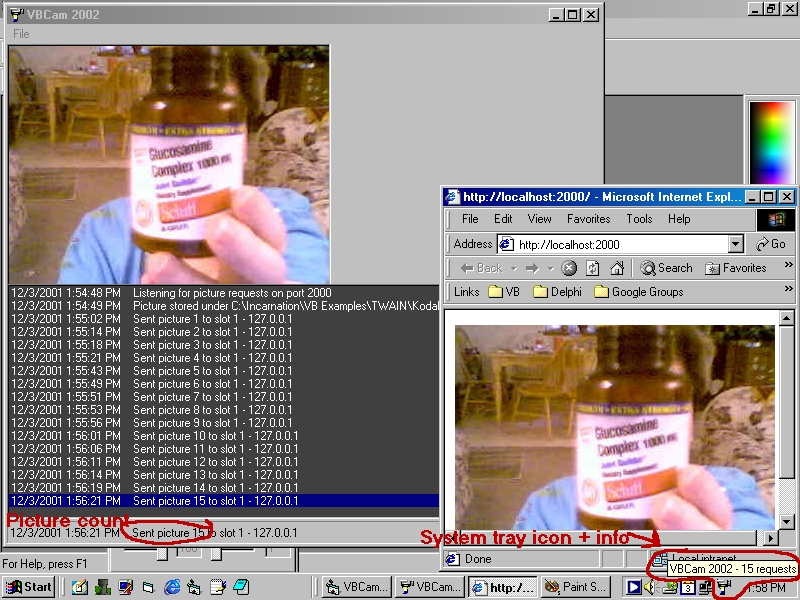Open the Forward button history dropdown arrow
The width and height of the screenshot is (800, 600).
(x=550, y=268)
